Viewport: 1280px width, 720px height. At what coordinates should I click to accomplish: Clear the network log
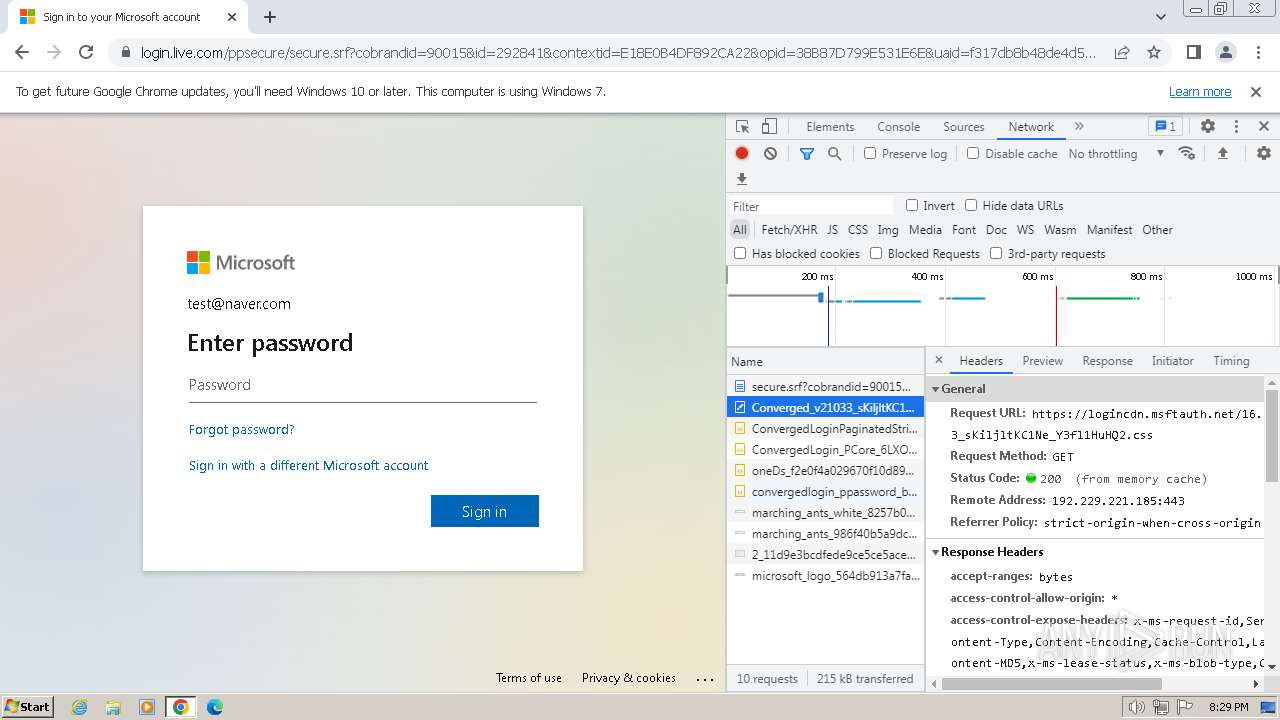click(x=770, y=153)
